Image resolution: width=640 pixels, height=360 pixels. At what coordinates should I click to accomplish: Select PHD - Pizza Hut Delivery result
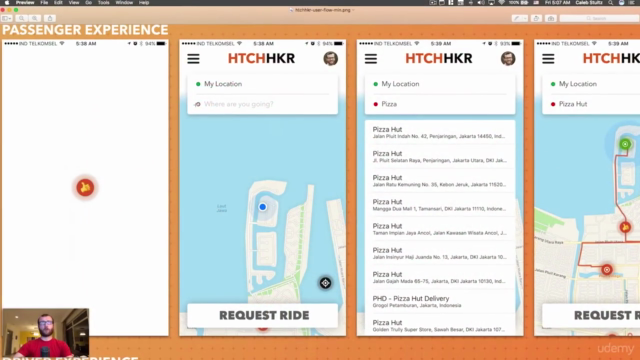pos(440,301)
